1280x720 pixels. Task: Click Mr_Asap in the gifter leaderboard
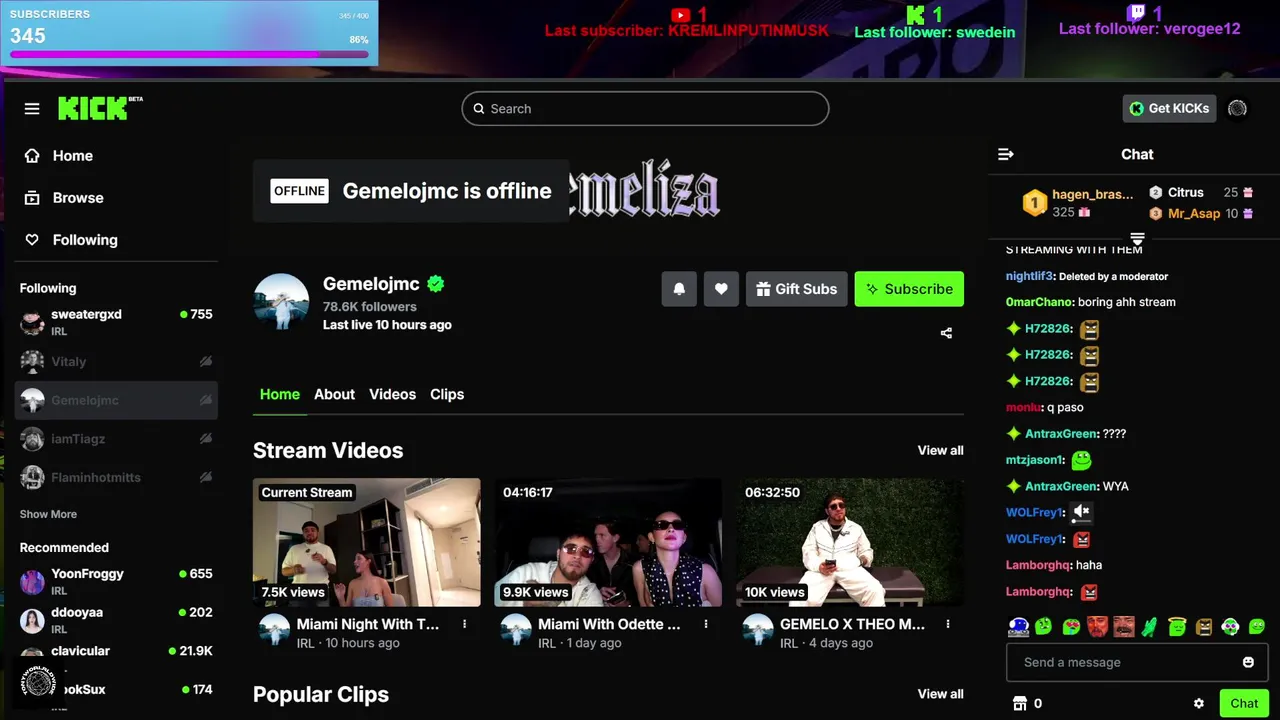pyautogui.click(x=1194, y=213)
